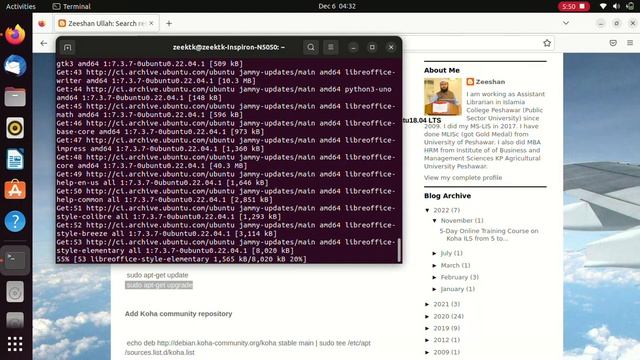Launch LibreOffice Writer from the dock

point(15,159)
